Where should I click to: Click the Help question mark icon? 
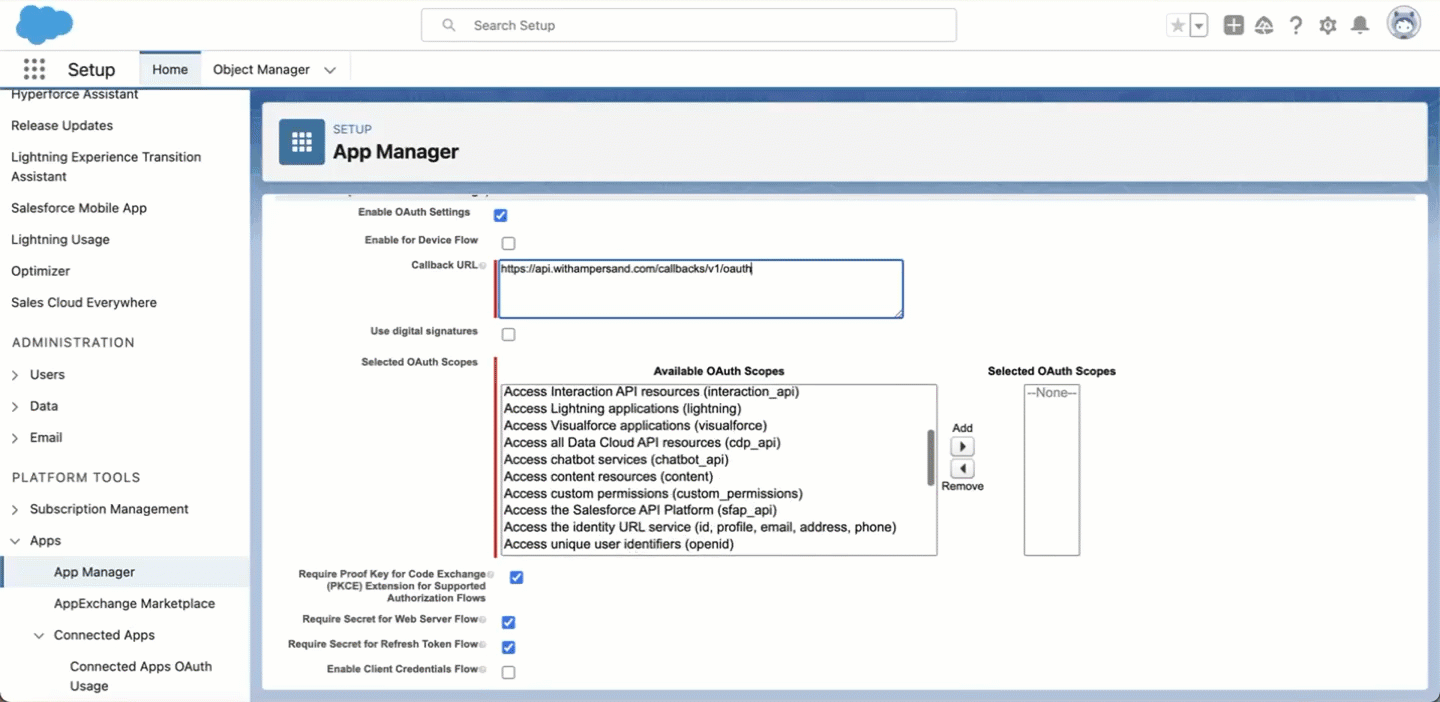click(x=1296, y=24)
